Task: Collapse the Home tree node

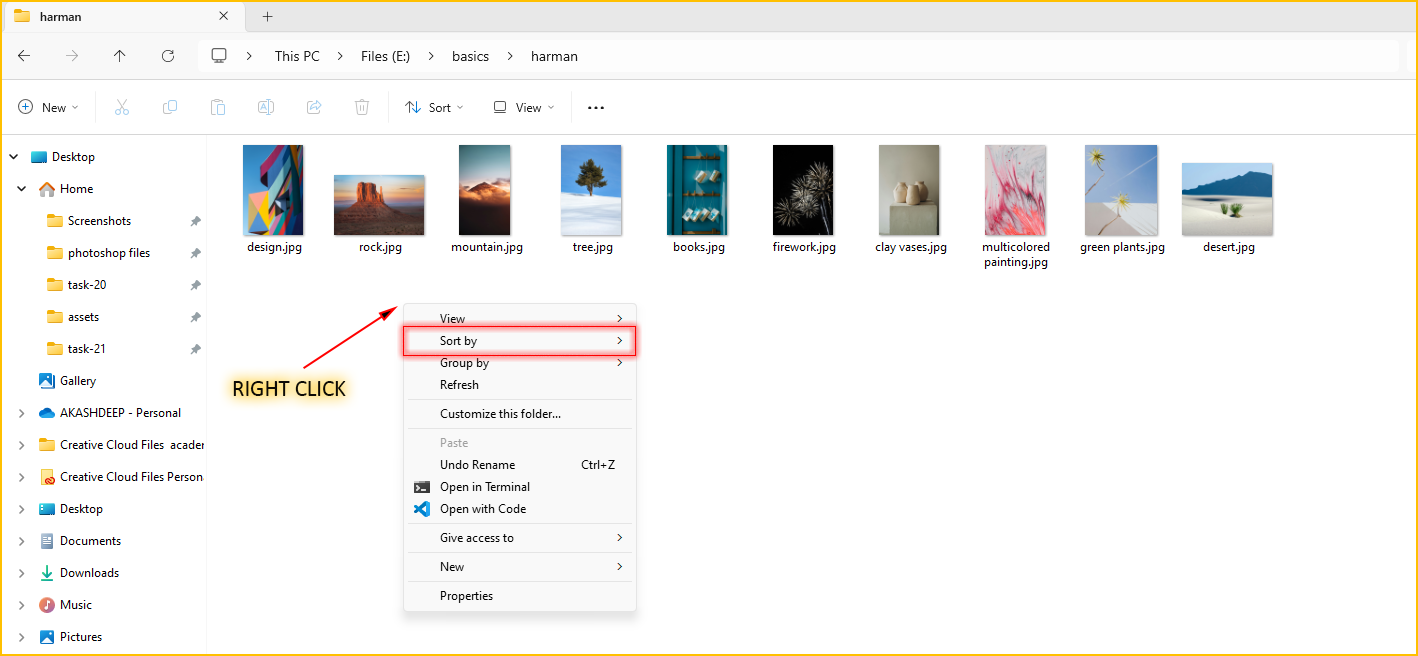Action: pos(22,189)
